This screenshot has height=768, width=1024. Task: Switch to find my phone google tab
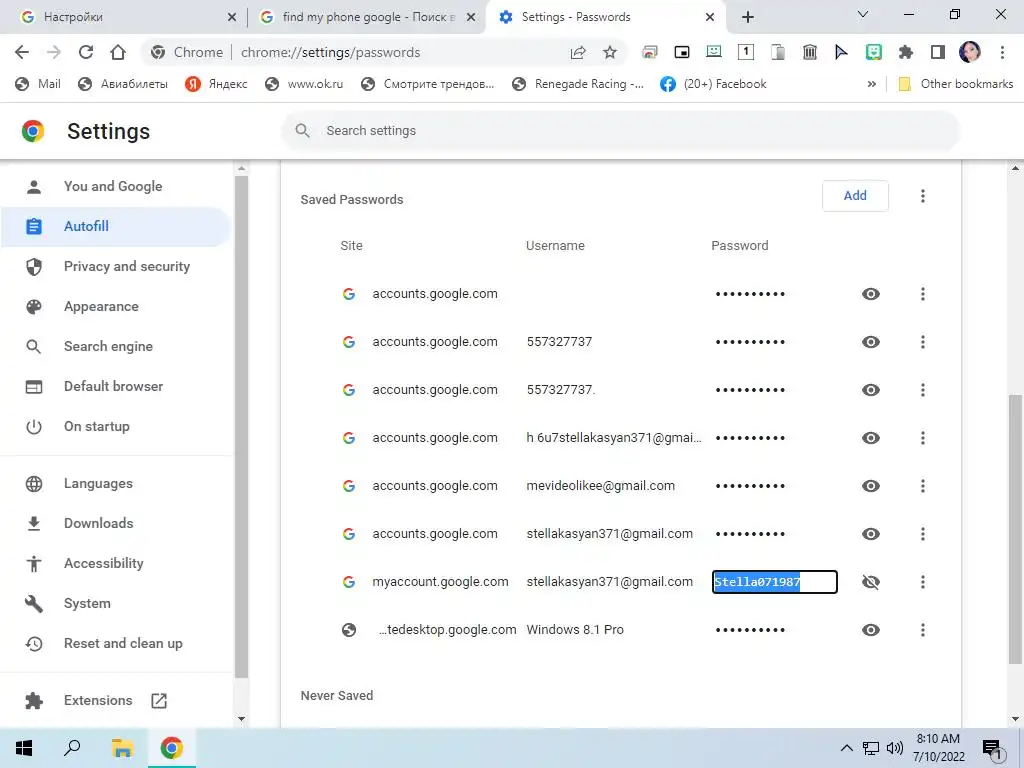pyautogui.click(x=366, y=17)
